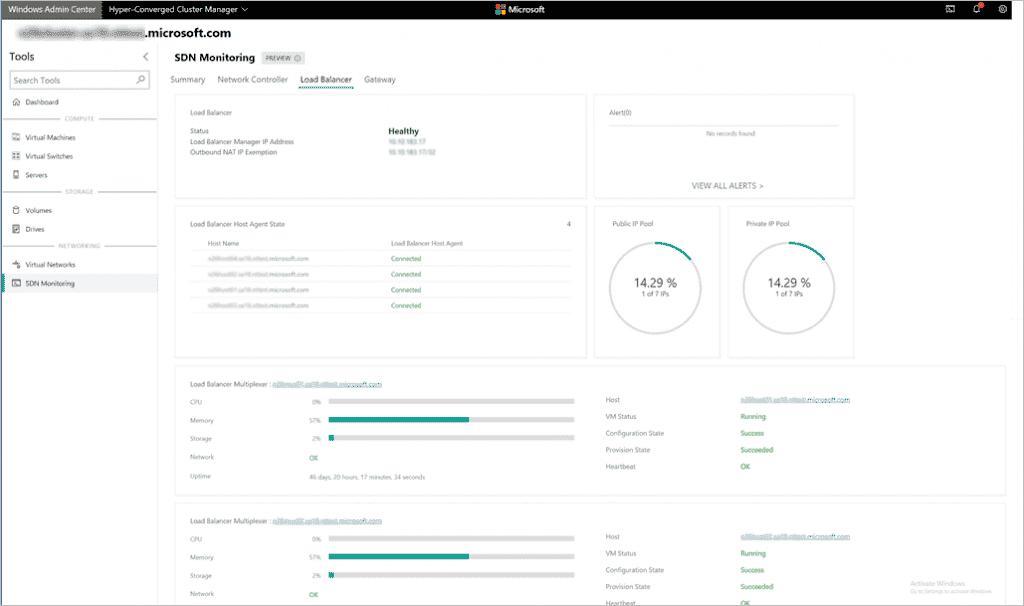Click VIEW ALL ALERTS link

728,186
